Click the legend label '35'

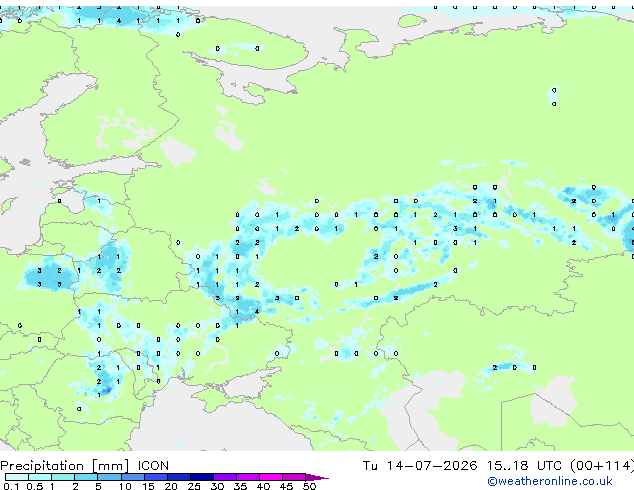pos(240,486)
